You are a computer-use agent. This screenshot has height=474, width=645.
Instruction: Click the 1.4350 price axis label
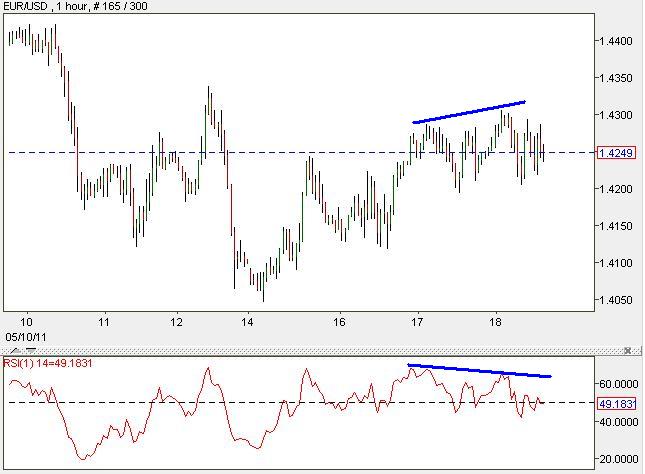(x=616, y=78)
